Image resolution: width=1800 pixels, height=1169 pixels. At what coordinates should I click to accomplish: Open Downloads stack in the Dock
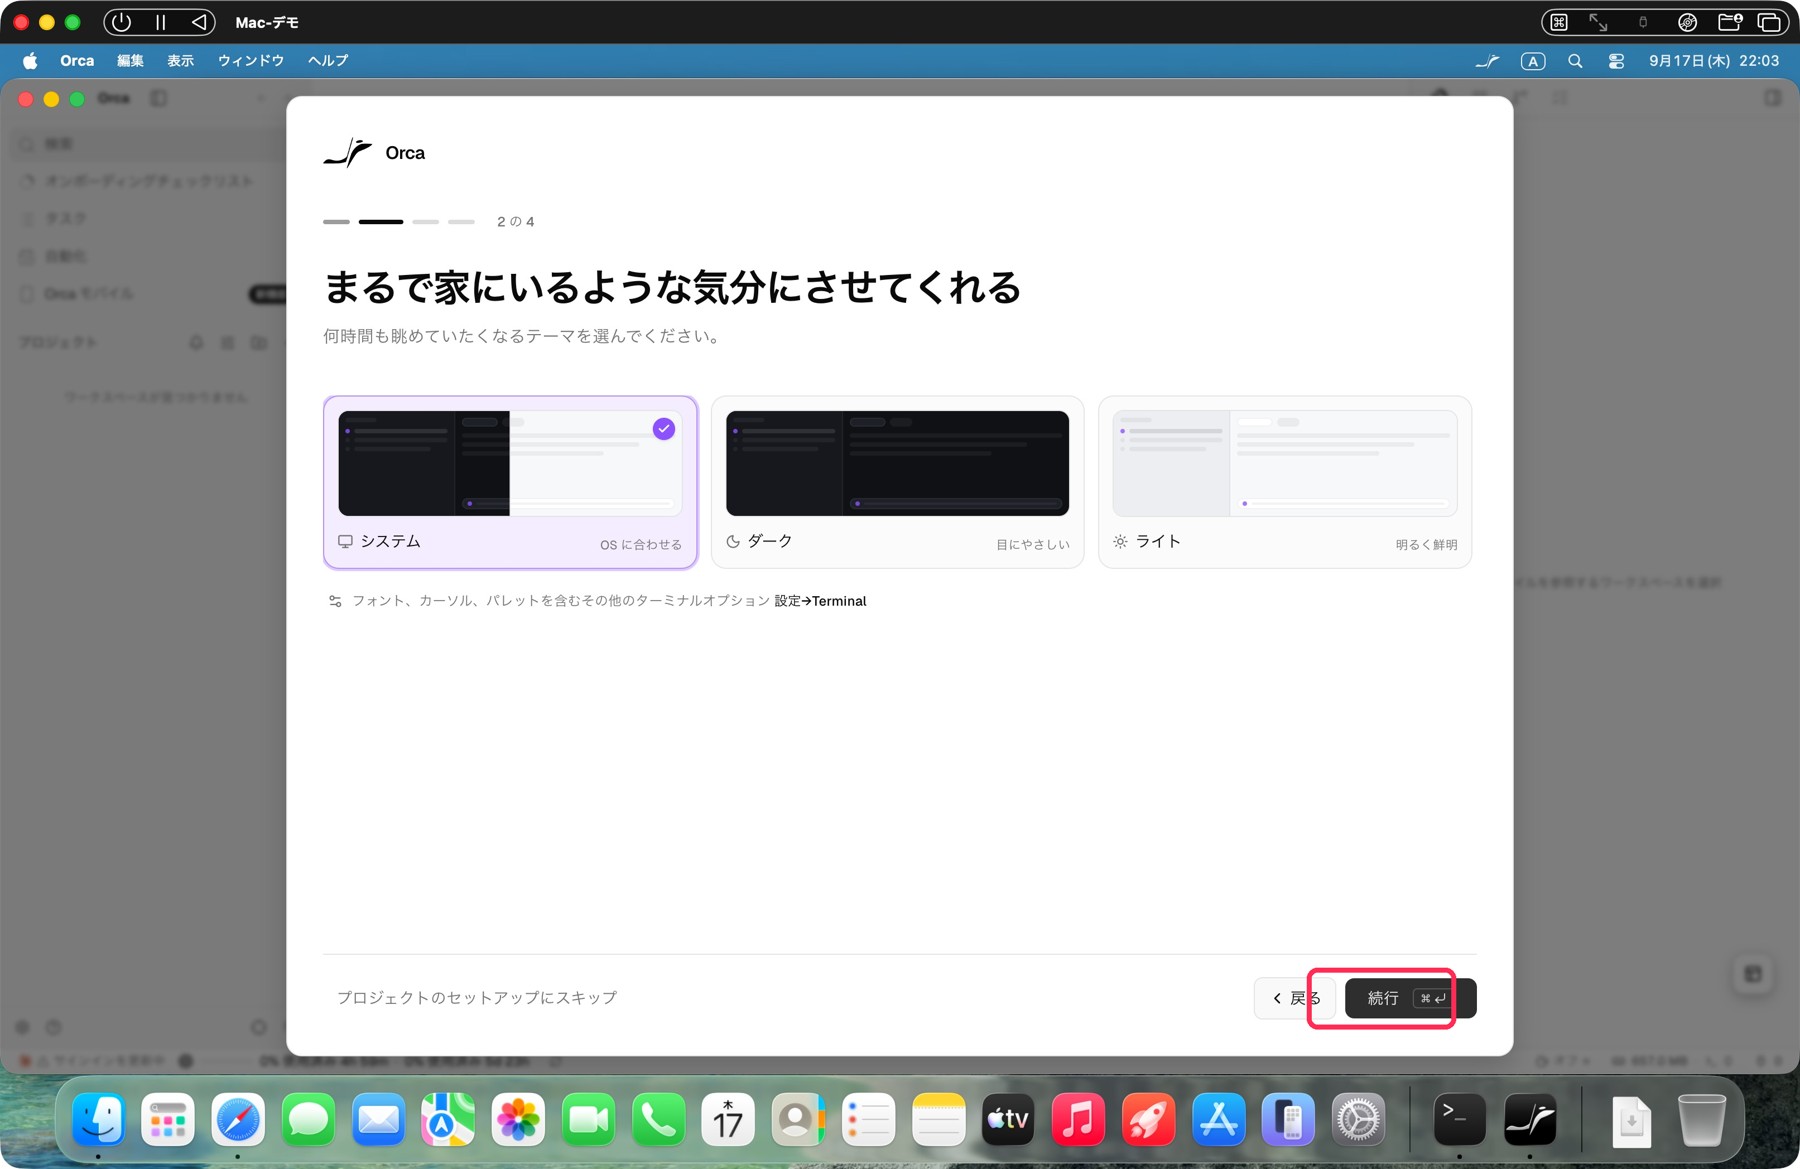[x=1631, y=1119]
